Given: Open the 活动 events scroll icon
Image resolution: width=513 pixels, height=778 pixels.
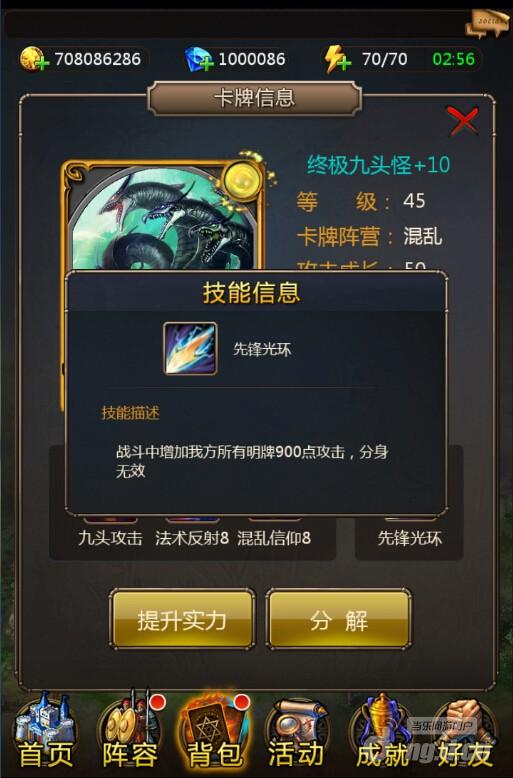Looking at the screenshot, I should coord(297,729).
